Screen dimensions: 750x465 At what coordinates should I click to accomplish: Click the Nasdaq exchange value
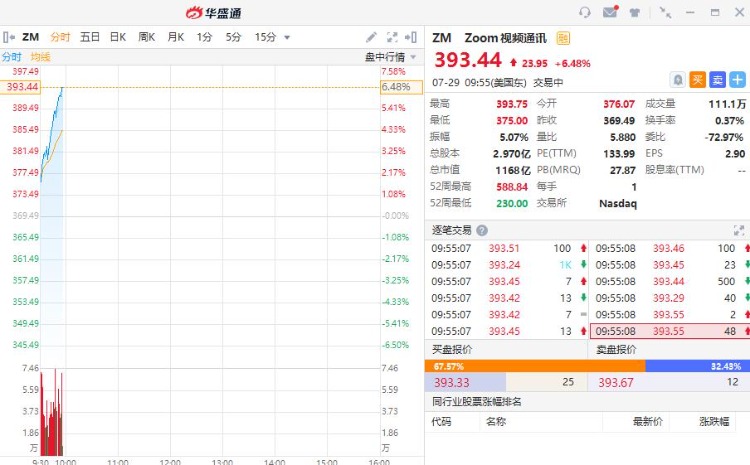tap(618, 203)
